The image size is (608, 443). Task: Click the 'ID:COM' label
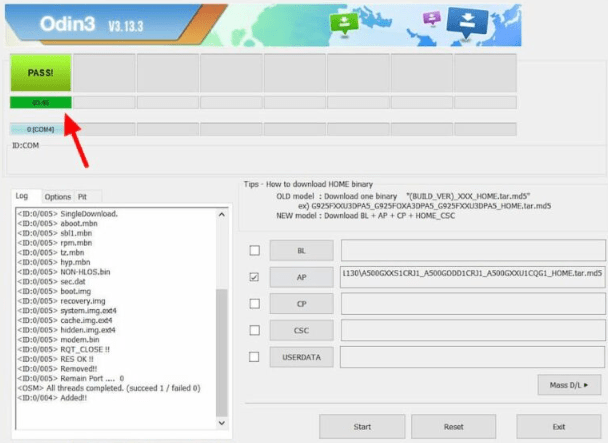pos(26,145)
